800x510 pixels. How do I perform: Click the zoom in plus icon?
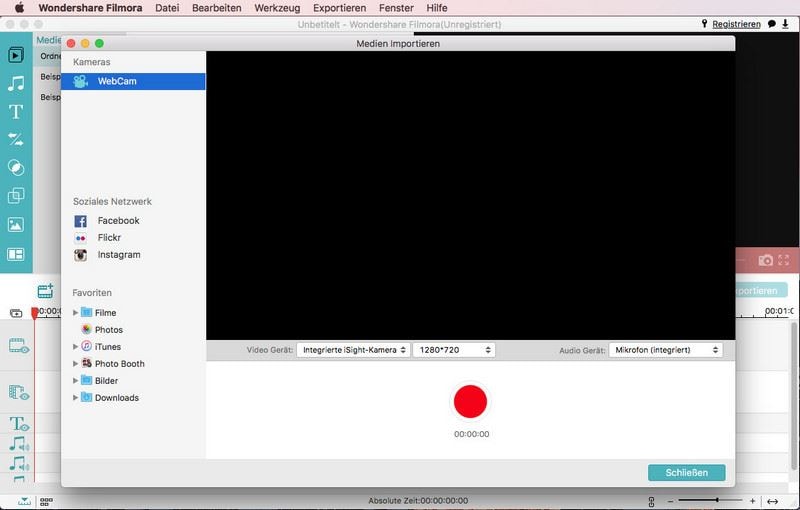pyautogui.click(x=753, y=501)
